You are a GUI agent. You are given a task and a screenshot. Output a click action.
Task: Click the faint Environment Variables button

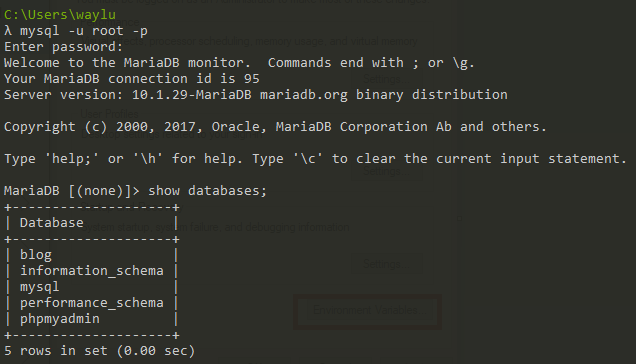pos(367,311)
